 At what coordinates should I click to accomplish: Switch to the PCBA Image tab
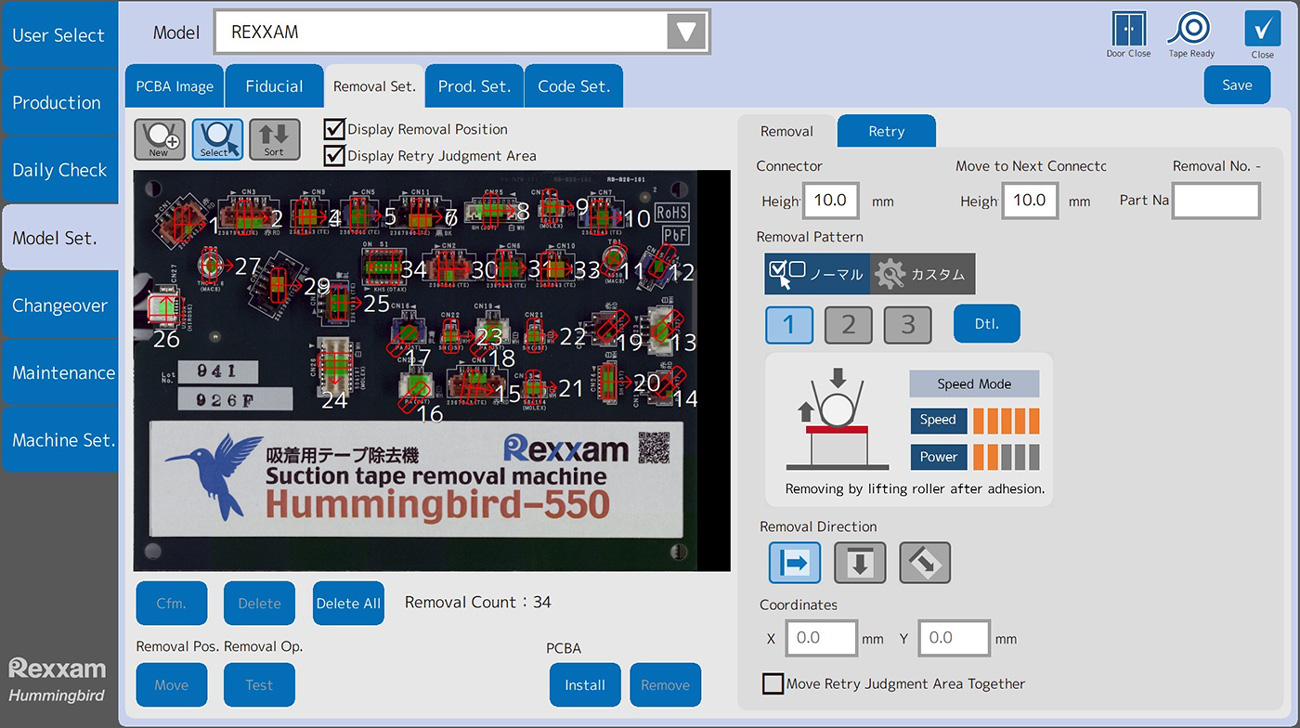point(175,86)
